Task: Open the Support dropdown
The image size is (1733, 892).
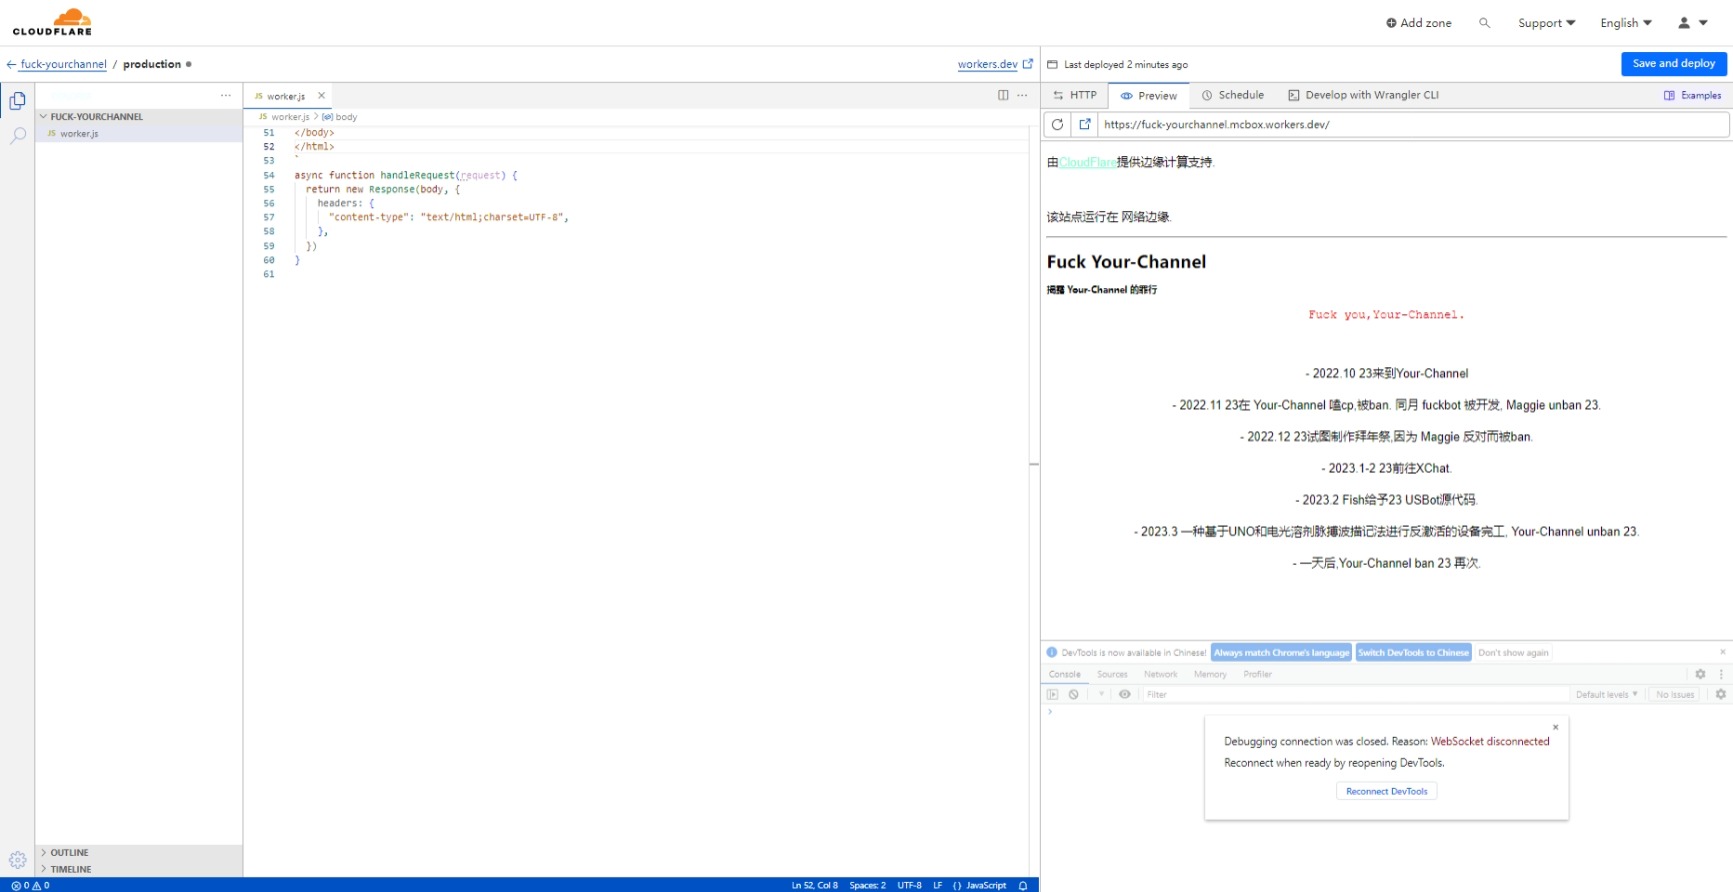Action: point(1546,23)
